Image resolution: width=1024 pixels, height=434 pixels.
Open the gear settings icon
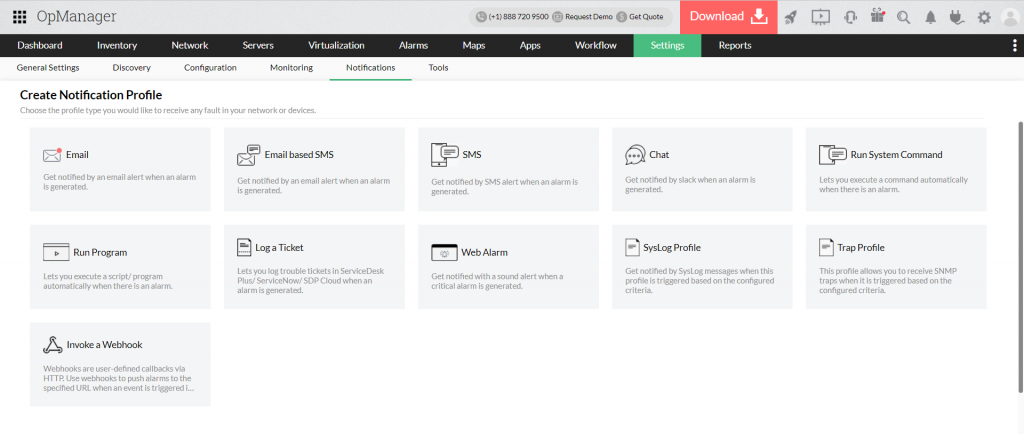point(984,17)
